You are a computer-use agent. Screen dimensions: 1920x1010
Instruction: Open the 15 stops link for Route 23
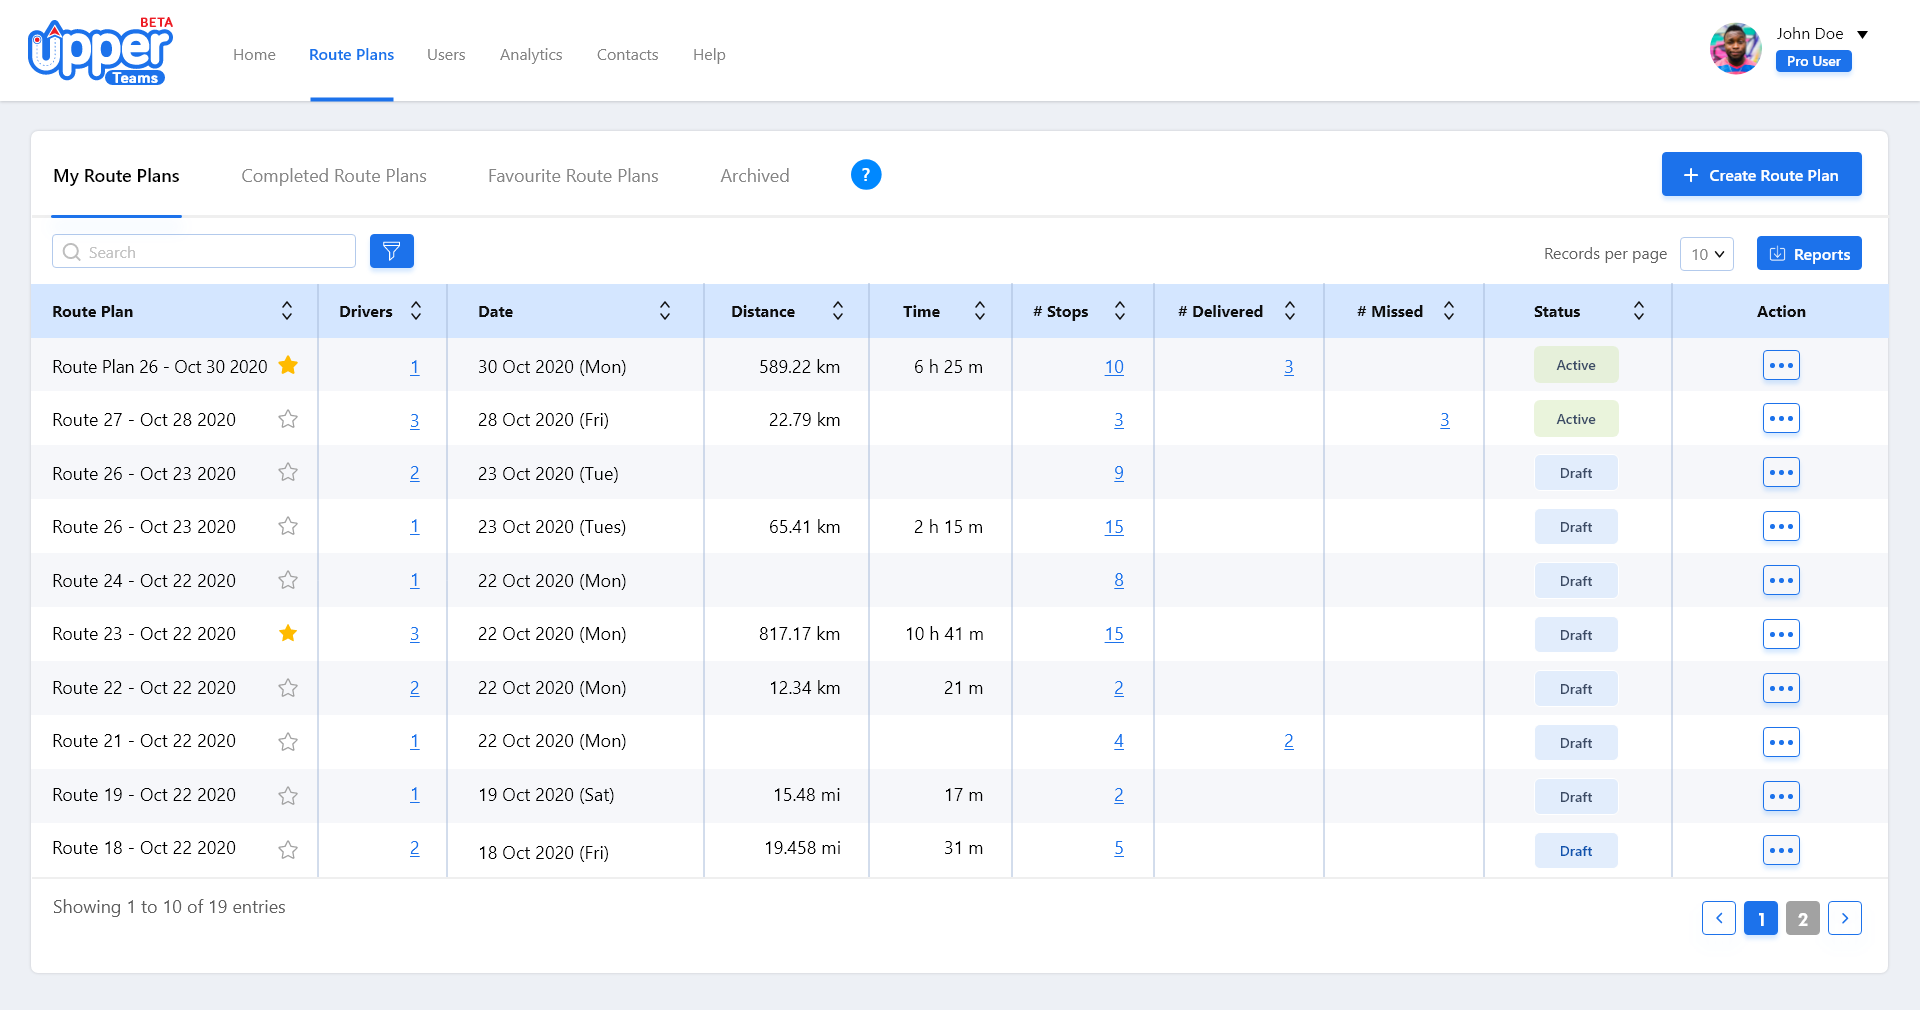tap(1114, 634)
